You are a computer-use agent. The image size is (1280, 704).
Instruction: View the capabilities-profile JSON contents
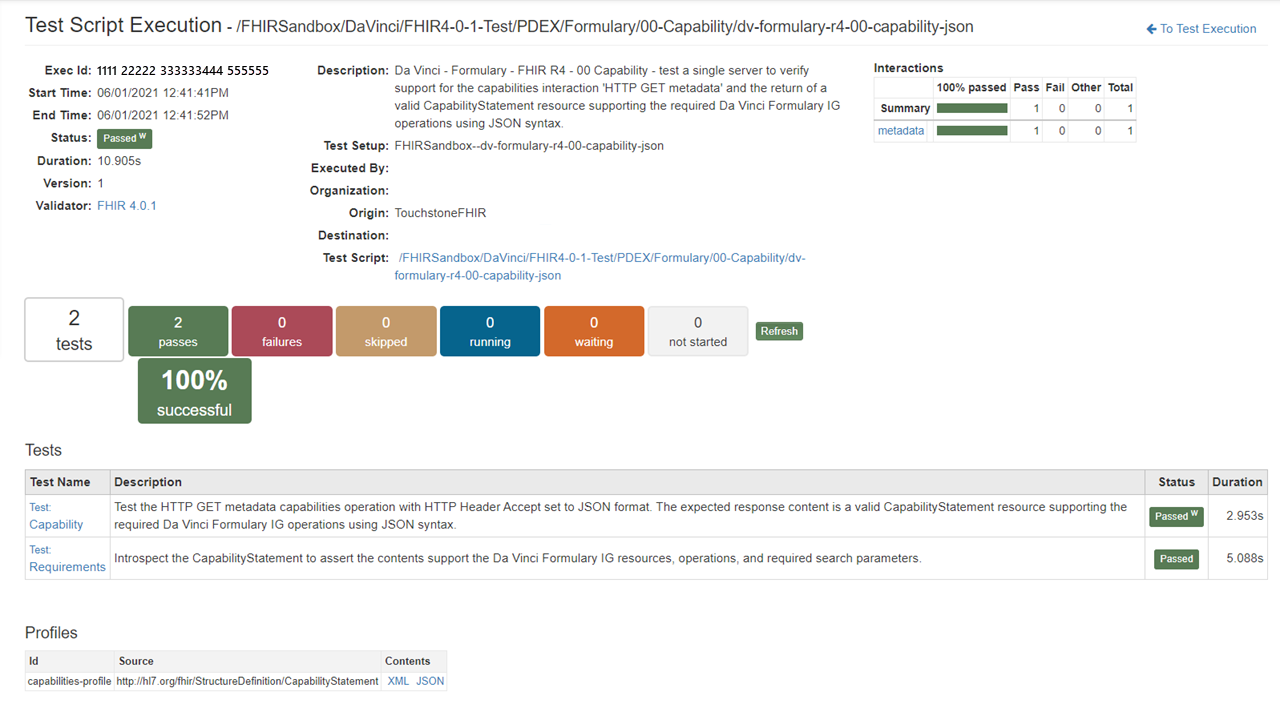[430, 681]
